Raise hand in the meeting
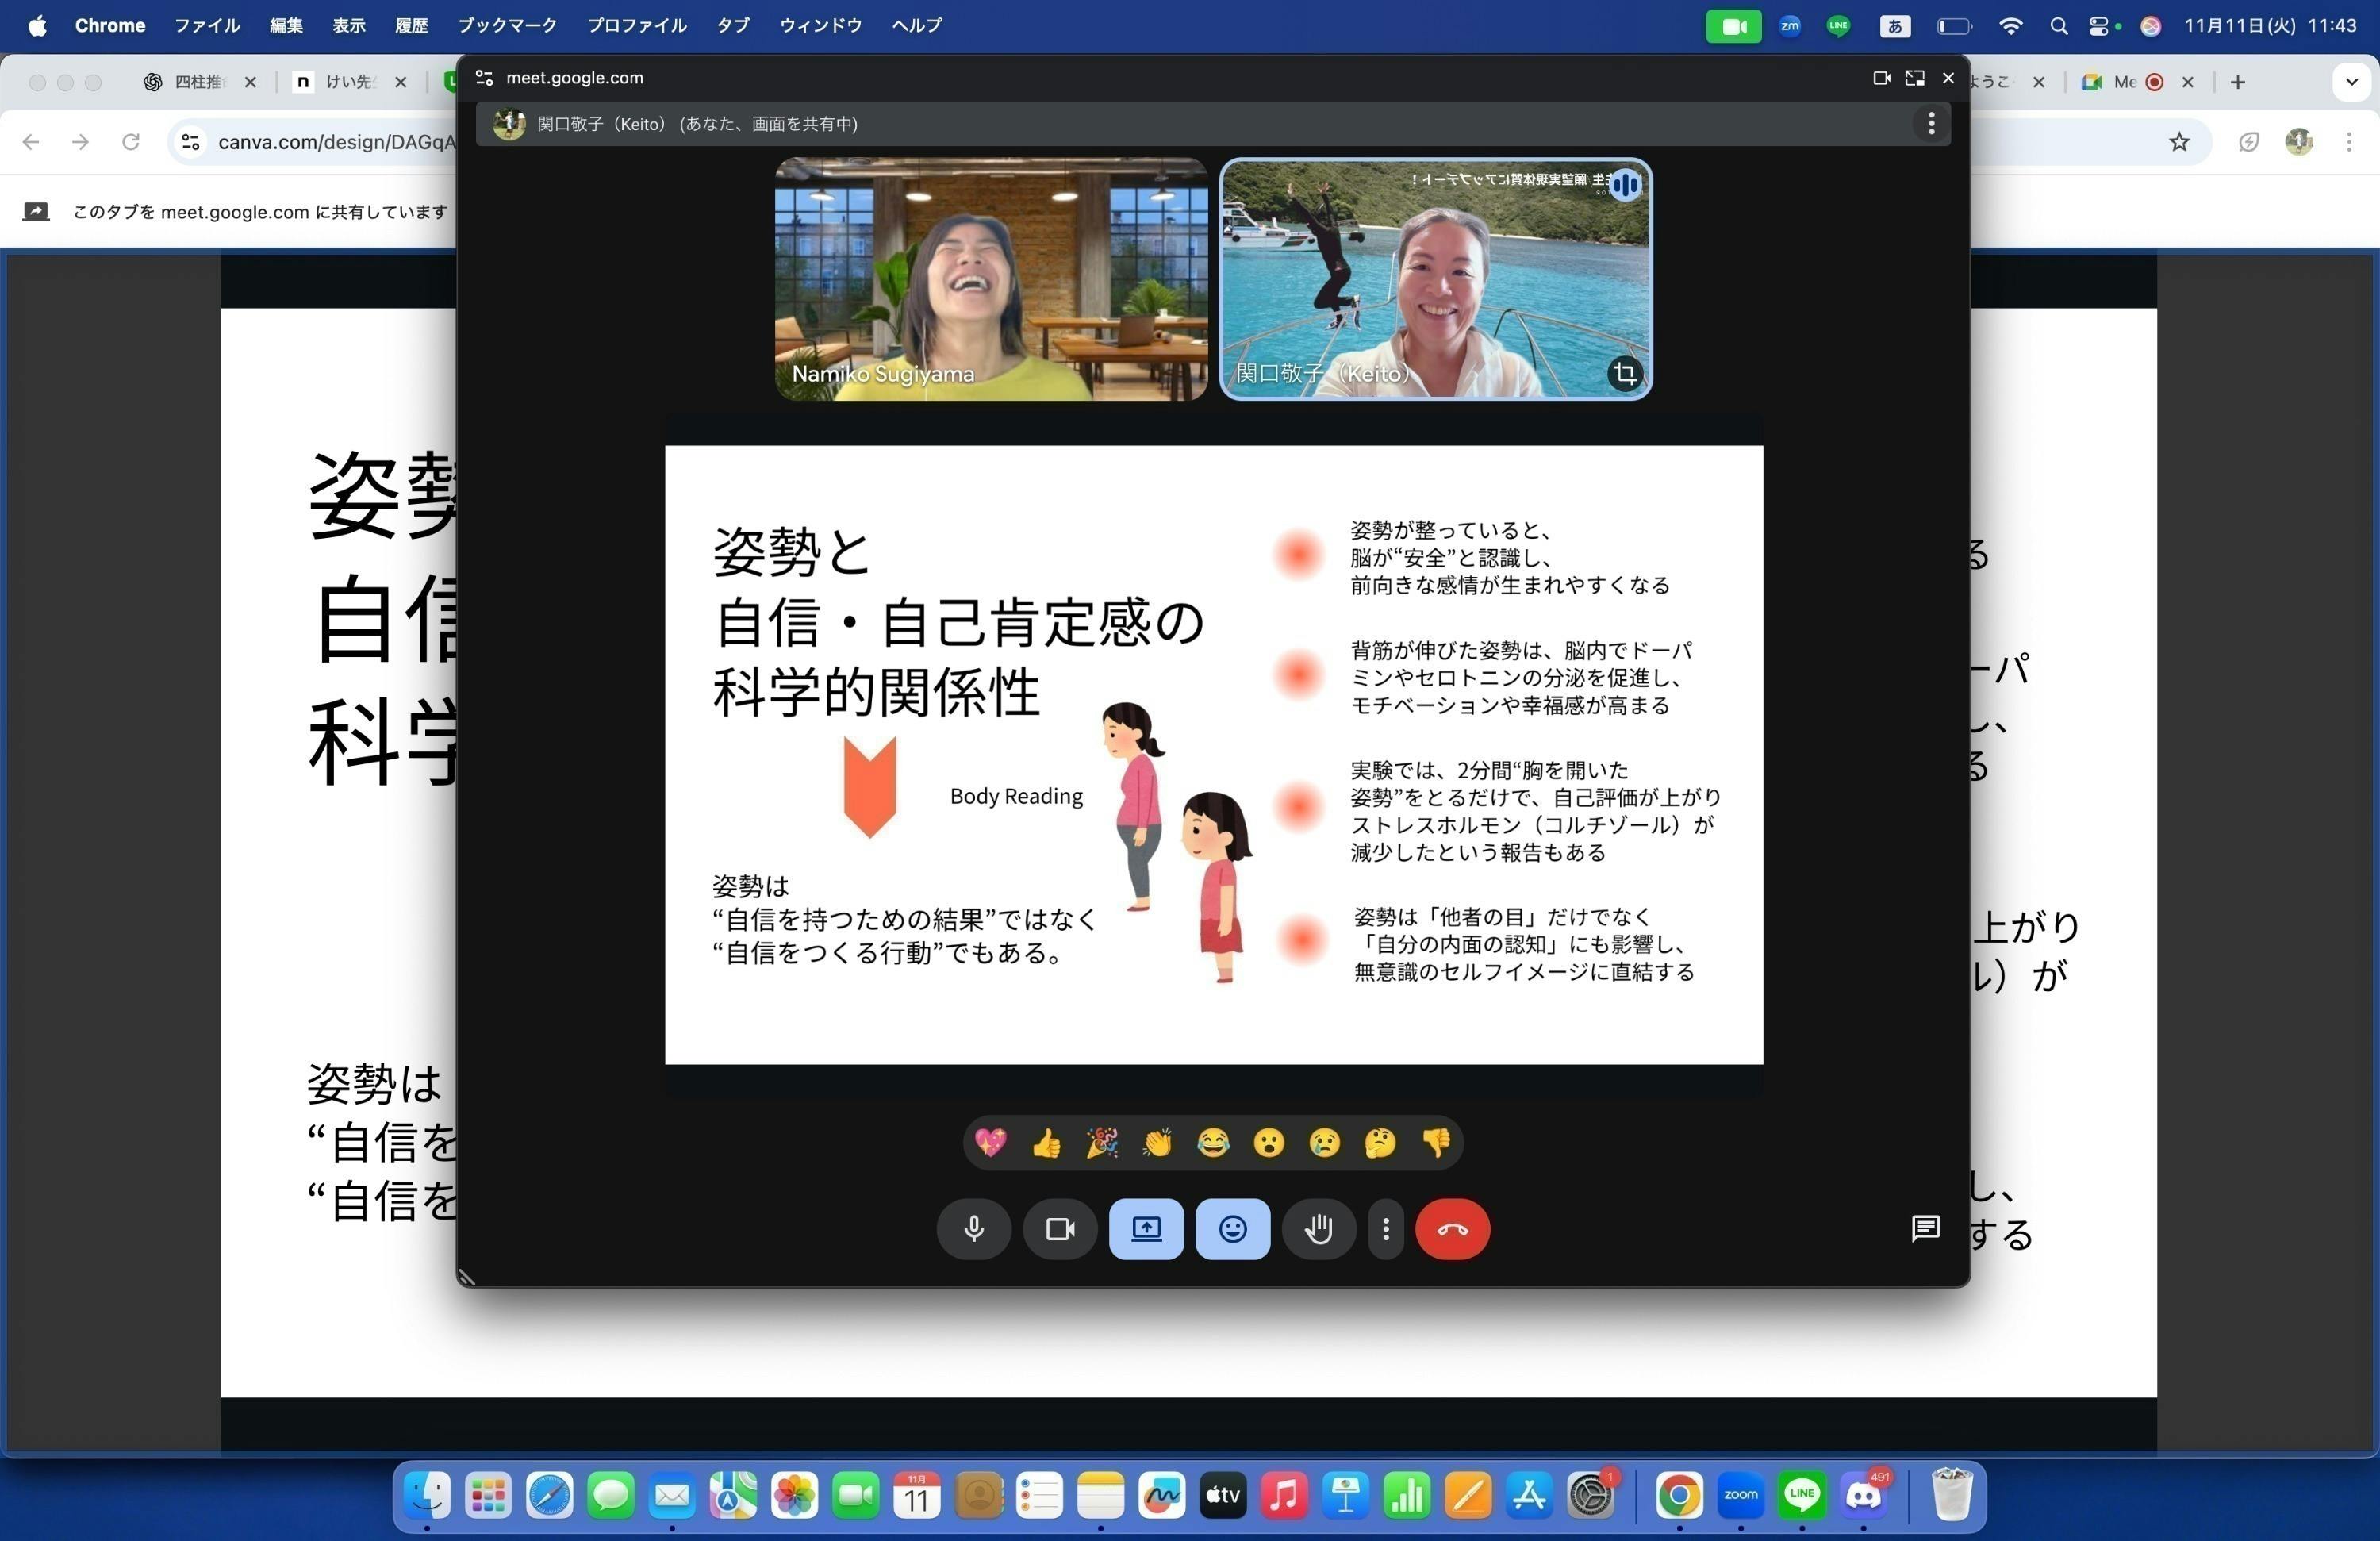The image size is (2380, 1541). pos(1319,1229)
